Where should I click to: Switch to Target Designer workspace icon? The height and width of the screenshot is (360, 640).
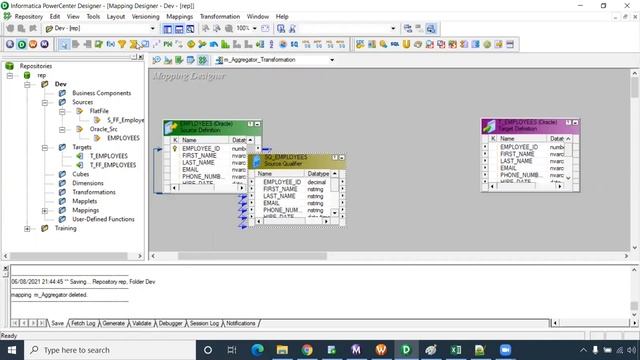point(168,60)
